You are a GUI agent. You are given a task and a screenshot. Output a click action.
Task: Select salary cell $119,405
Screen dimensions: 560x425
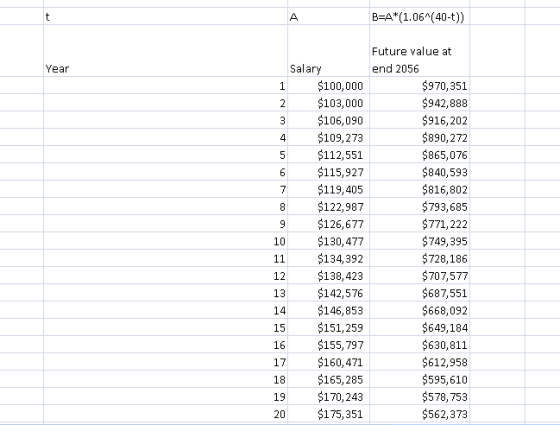pyautogui.click(x=328, y=189)
